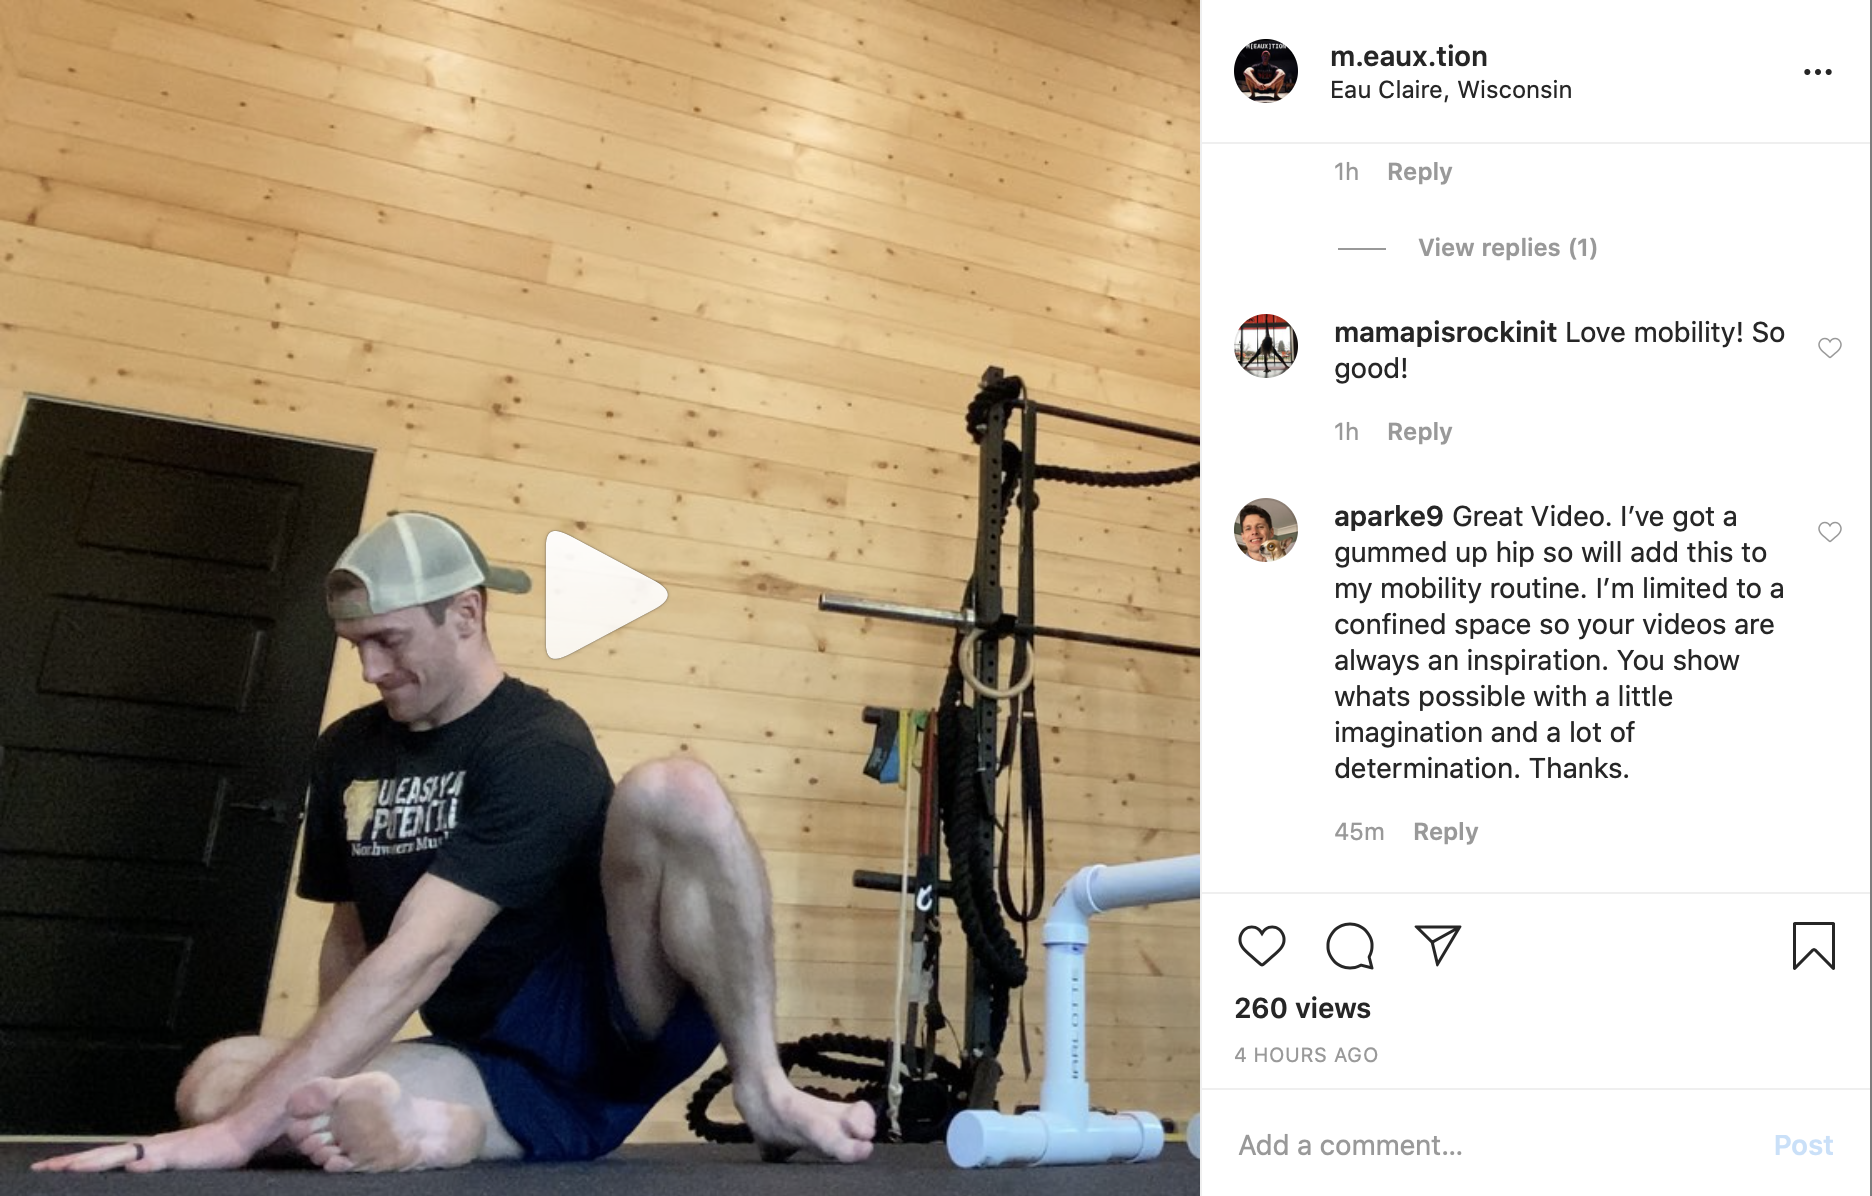The image size is (1872, 1196).
Task: Focus the Add a comment field
Action: coord(1490,1145)
